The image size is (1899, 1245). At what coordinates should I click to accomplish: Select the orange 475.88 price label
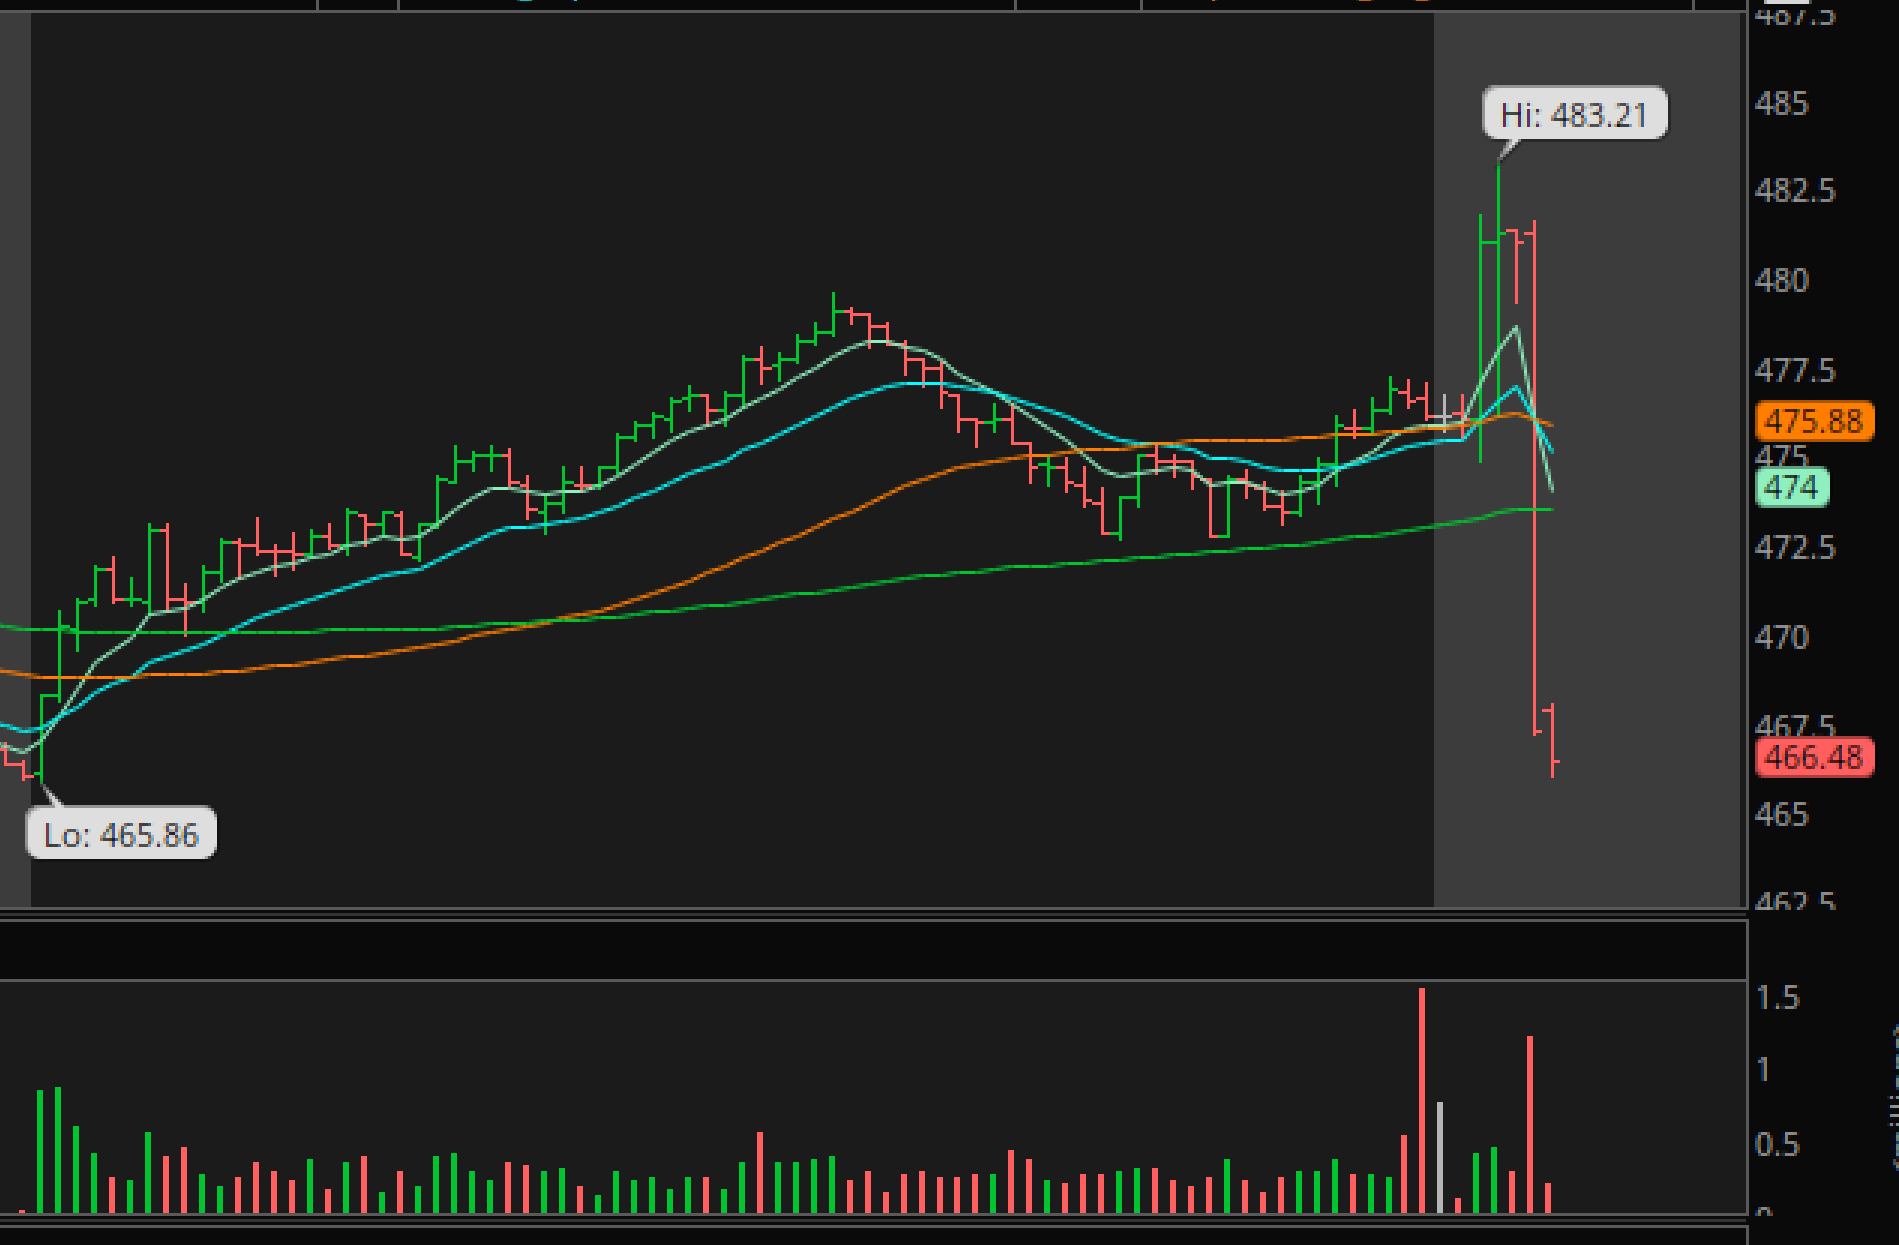pos(1814,421)
